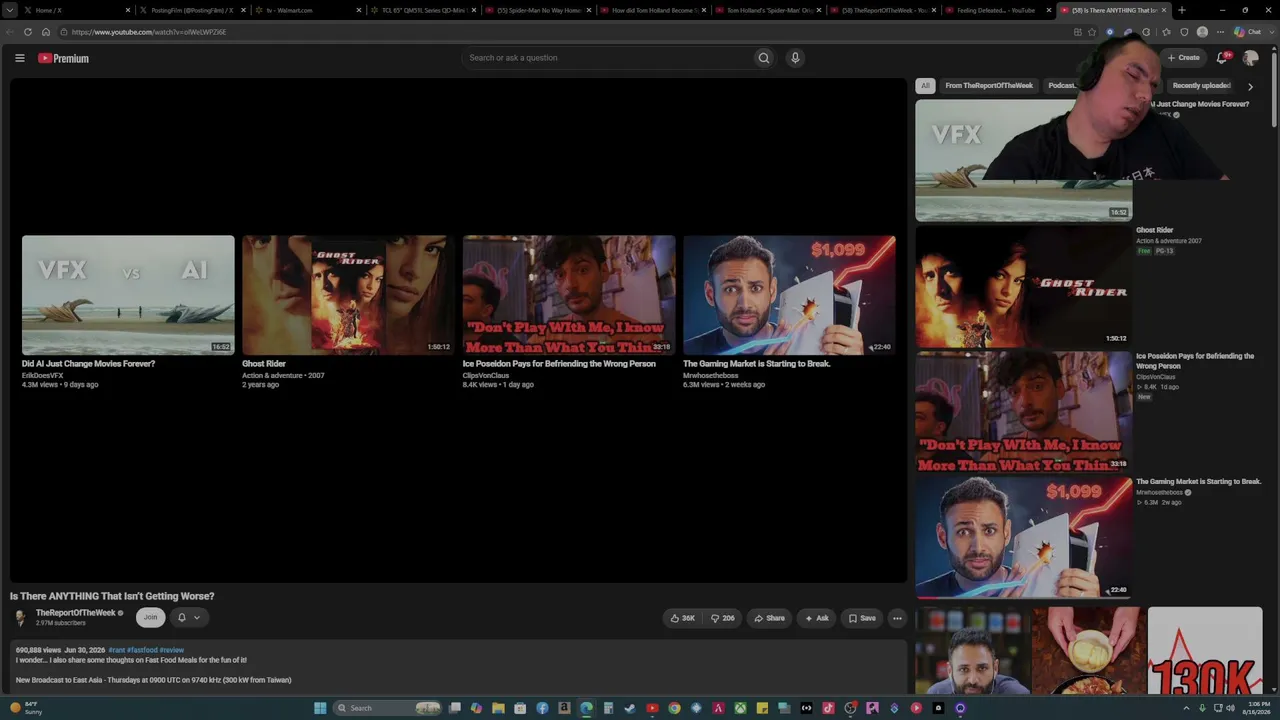Open TheReportOfTheWeek channel avatar

(x=20, y=618)
